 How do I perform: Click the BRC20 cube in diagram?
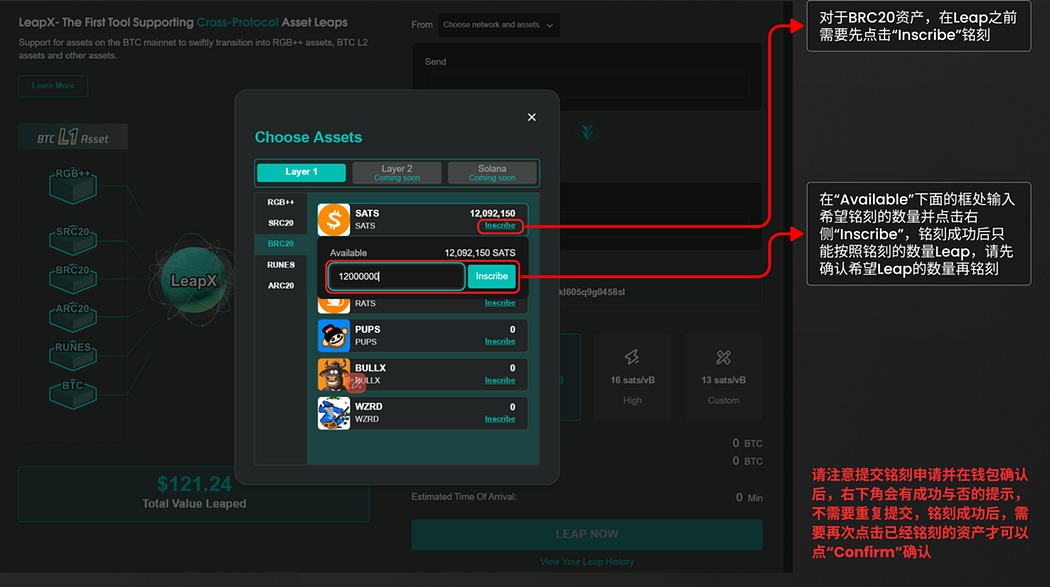[x=73, y=279]
